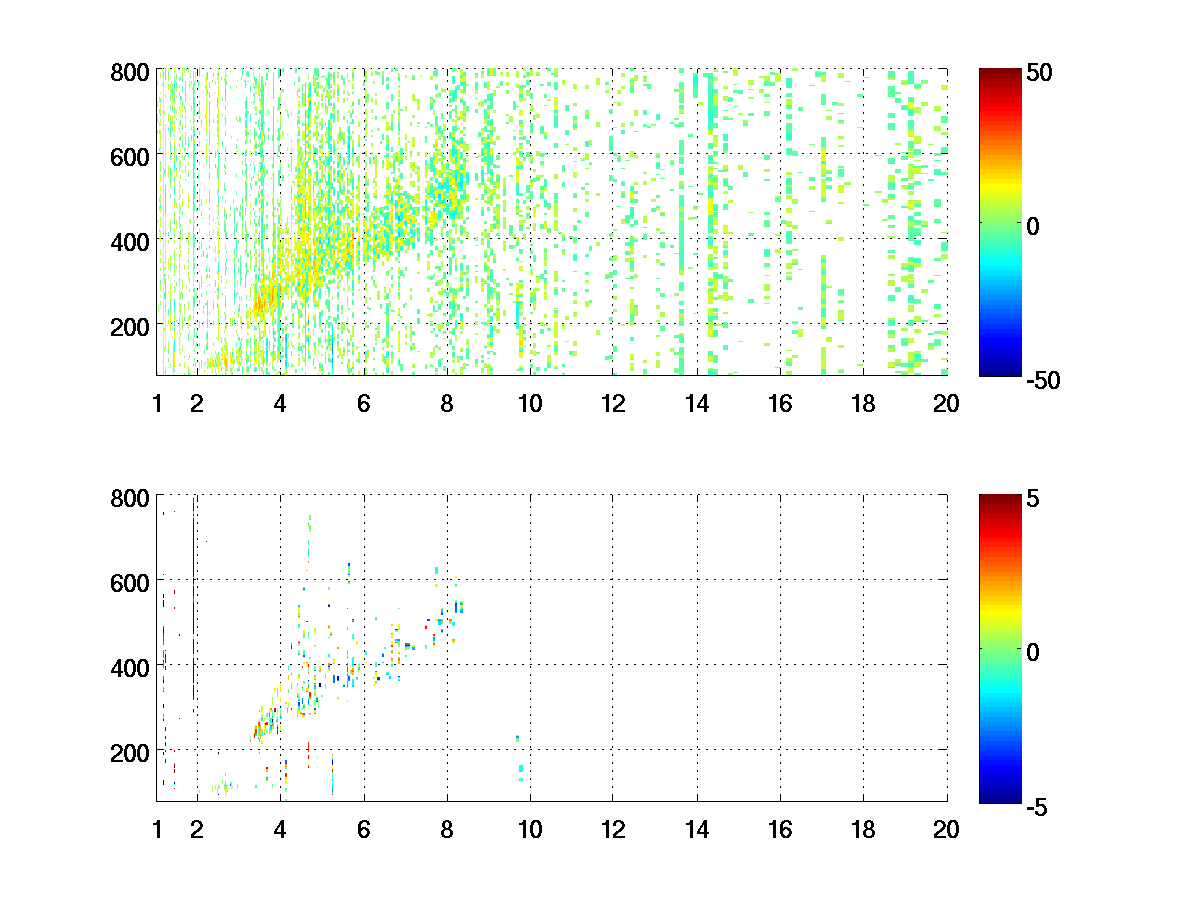
Task: Select x-axis tick '4' under top plot
Action: tap(280, 404)
